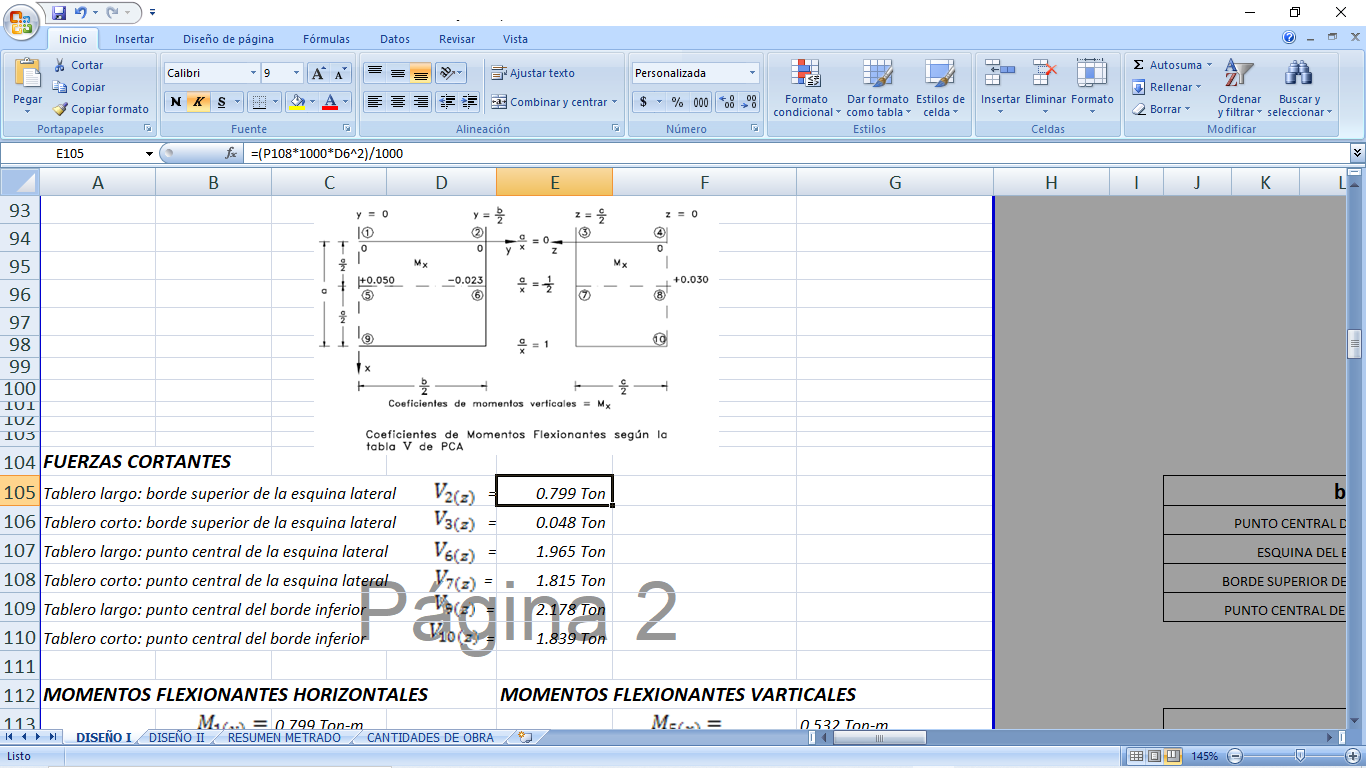Screen dimensions: 1366x768
Task: Move the zoom slider handle
Action: click(x=1300, y=756)
